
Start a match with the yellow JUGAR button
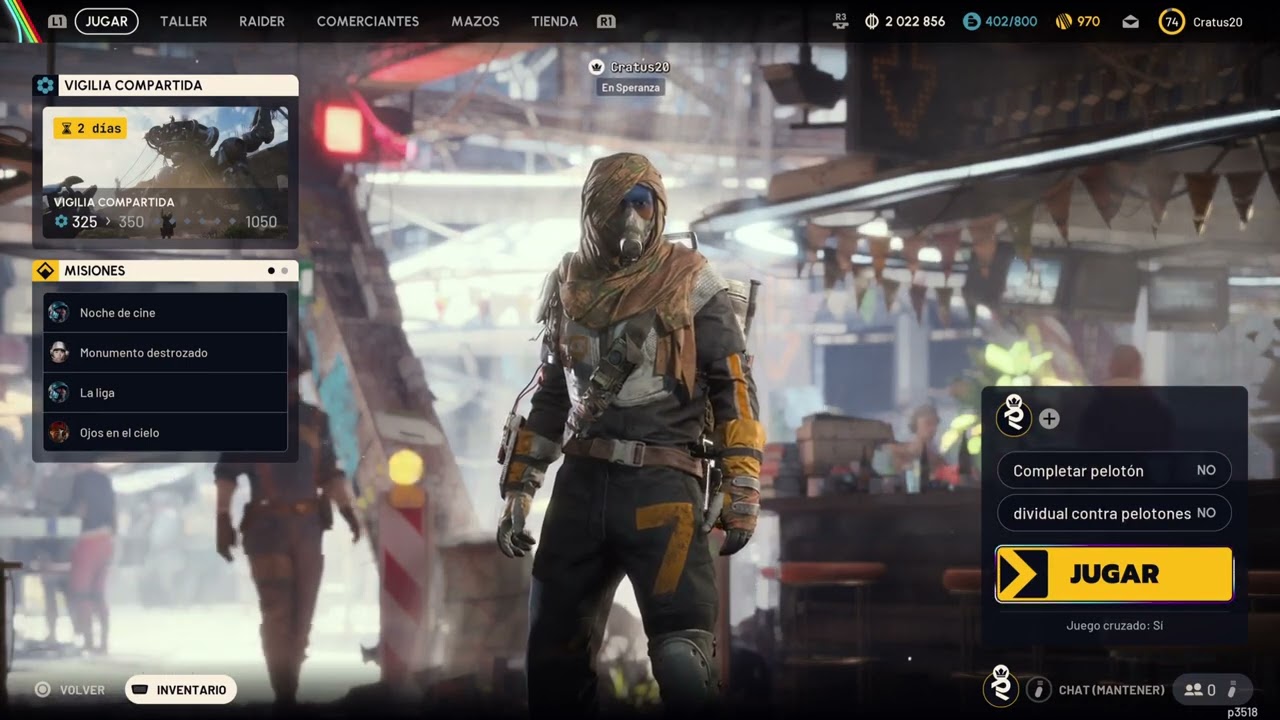tap(1114, 574)
